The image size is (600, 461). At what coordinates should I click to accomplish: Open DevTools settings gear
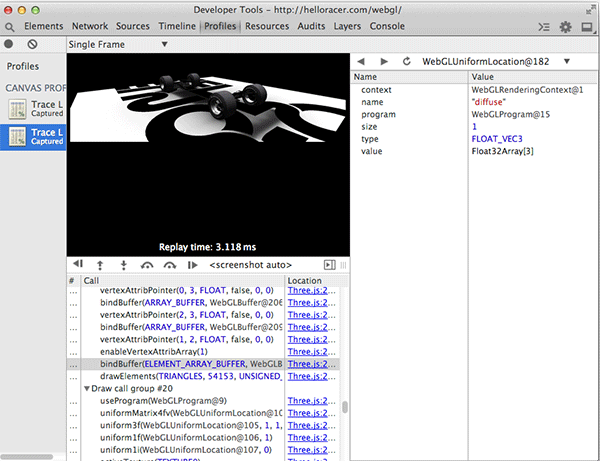click(x=565, y=27)
